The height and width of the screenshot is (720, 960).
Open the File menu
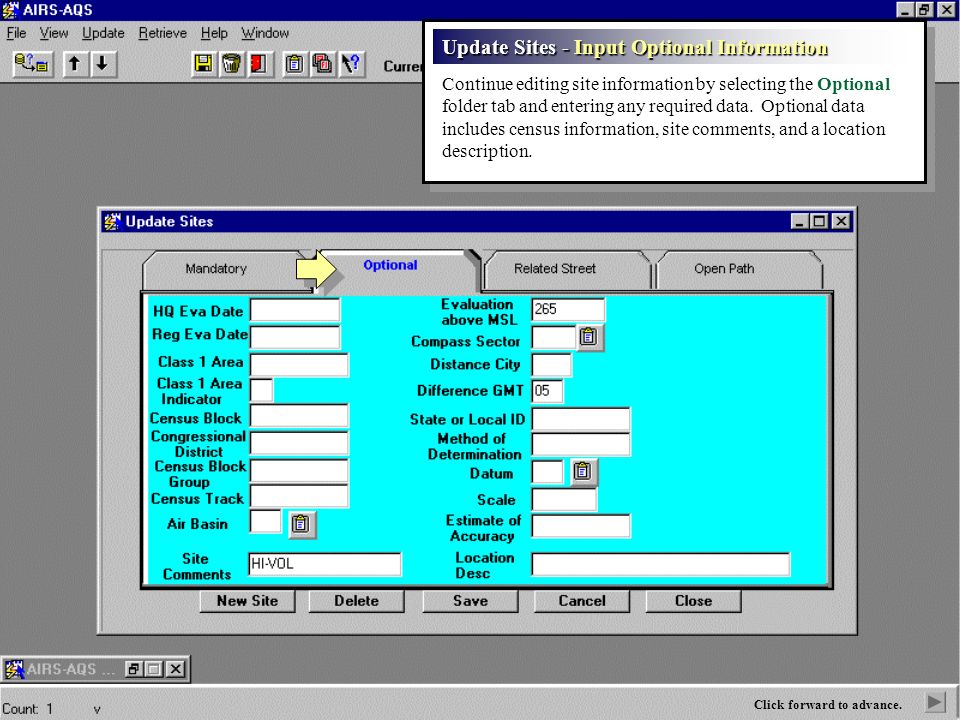click(x=17, y=33)
